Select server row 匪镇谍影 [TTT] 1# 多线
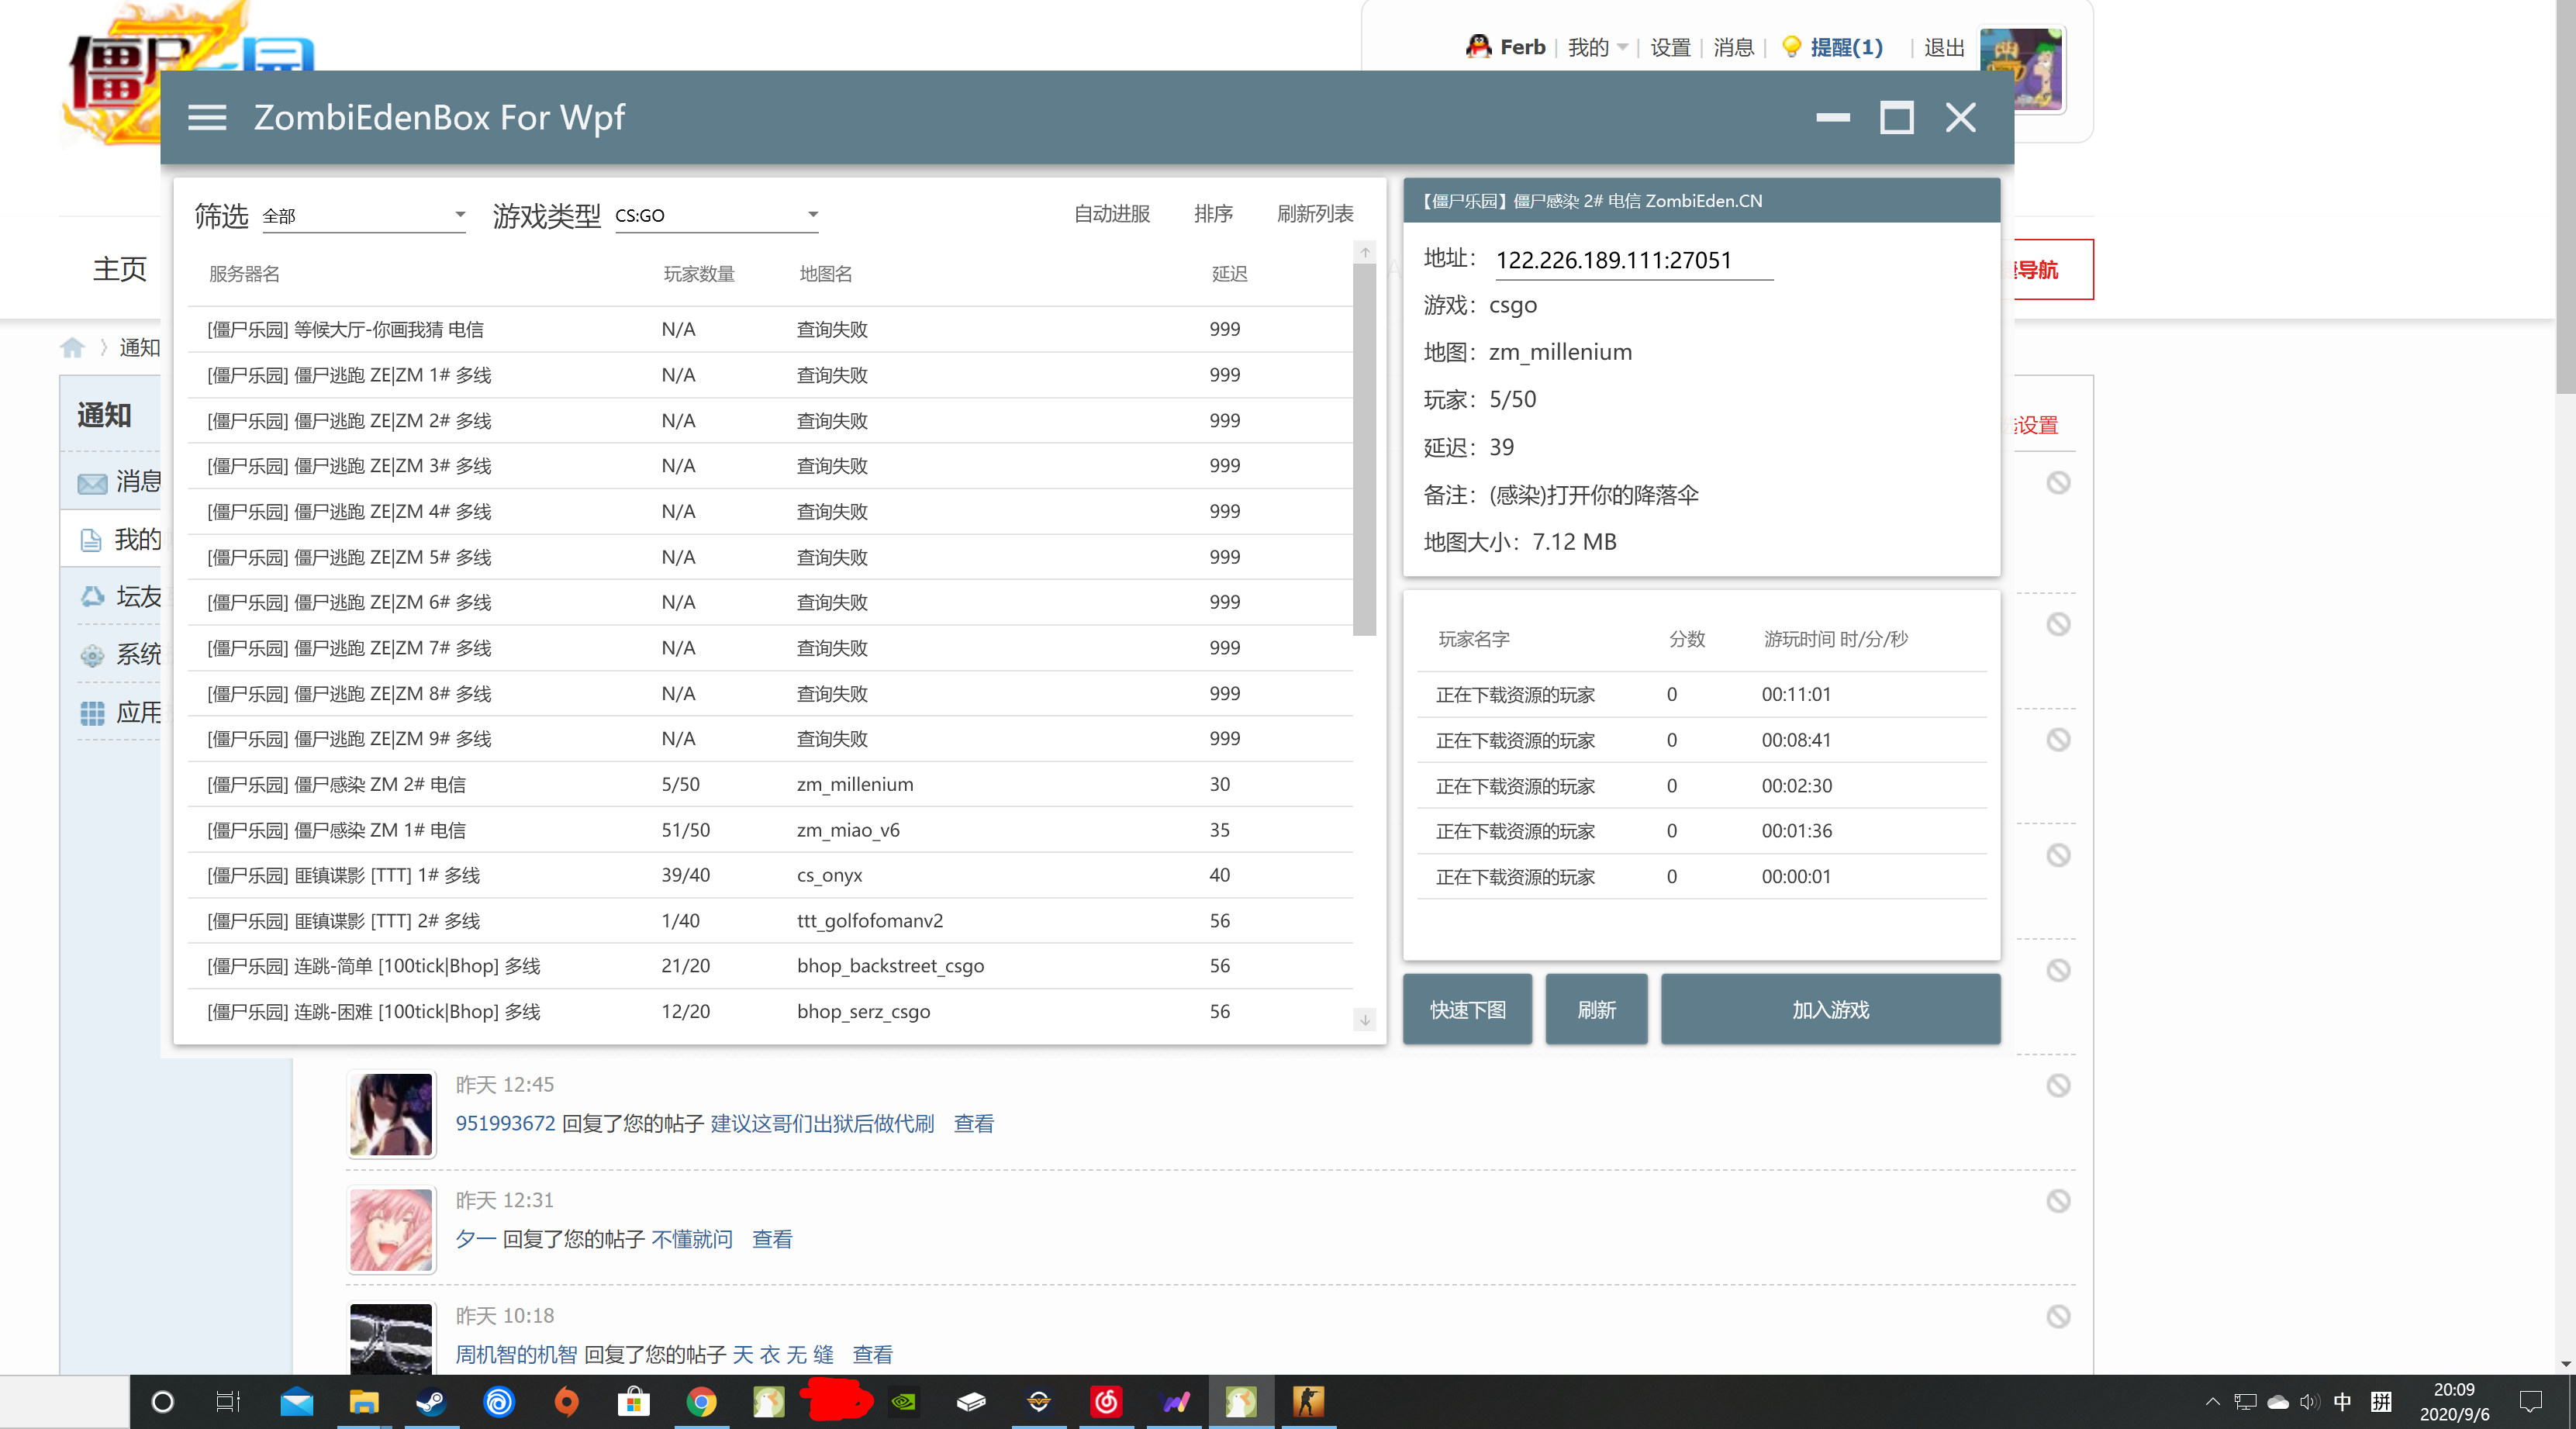This screenshot has height=1429, width=2576. 770,875
